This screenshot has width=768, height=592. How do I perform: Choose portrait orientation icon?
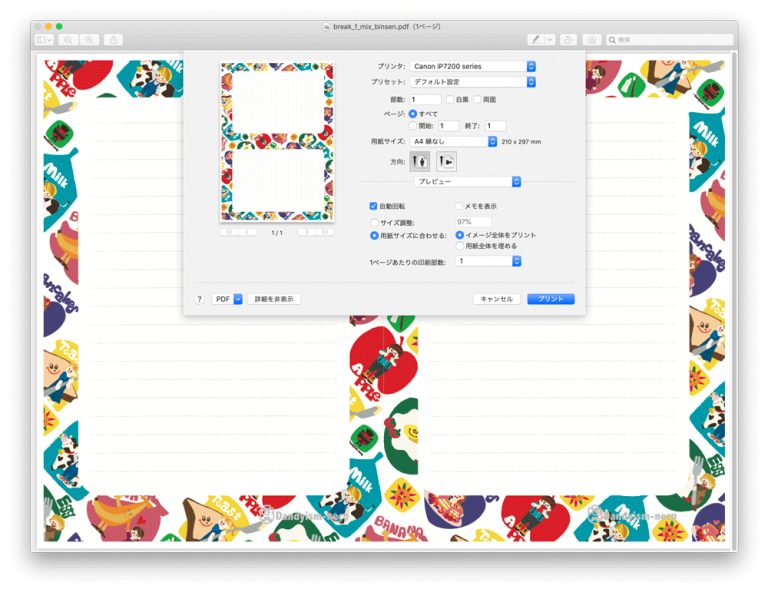tap(419, 161)
